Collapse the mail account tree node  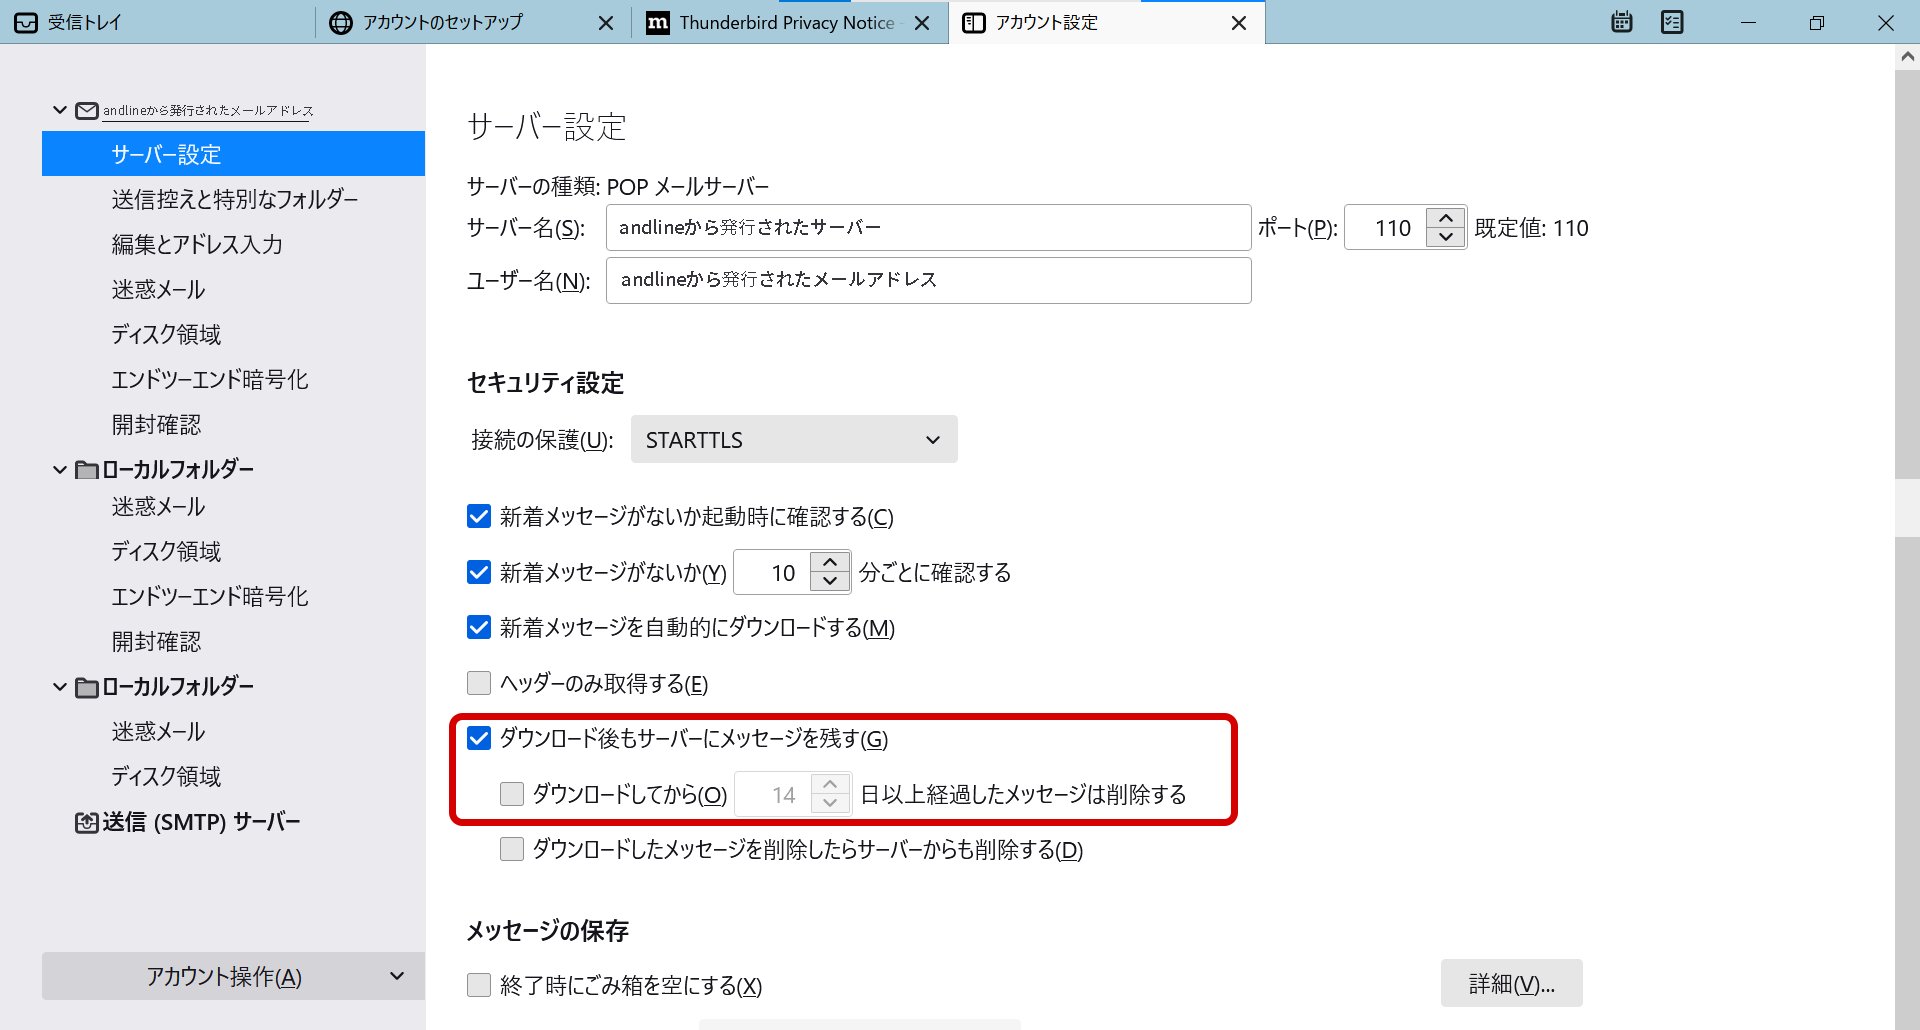point(60,110)
